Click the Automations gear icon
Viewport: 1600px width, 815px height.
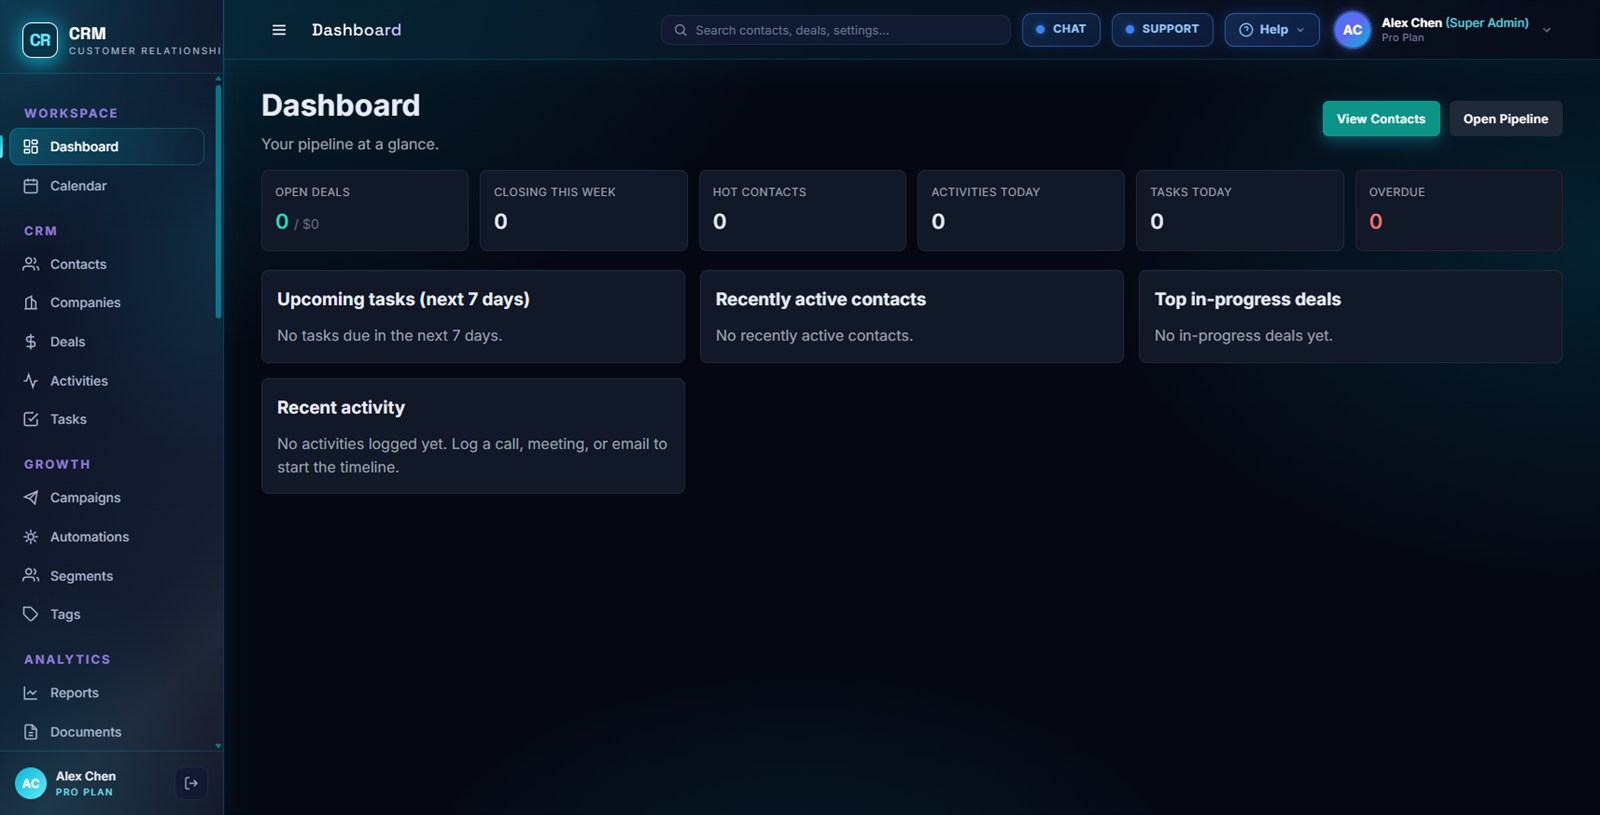tap(31, 537)
